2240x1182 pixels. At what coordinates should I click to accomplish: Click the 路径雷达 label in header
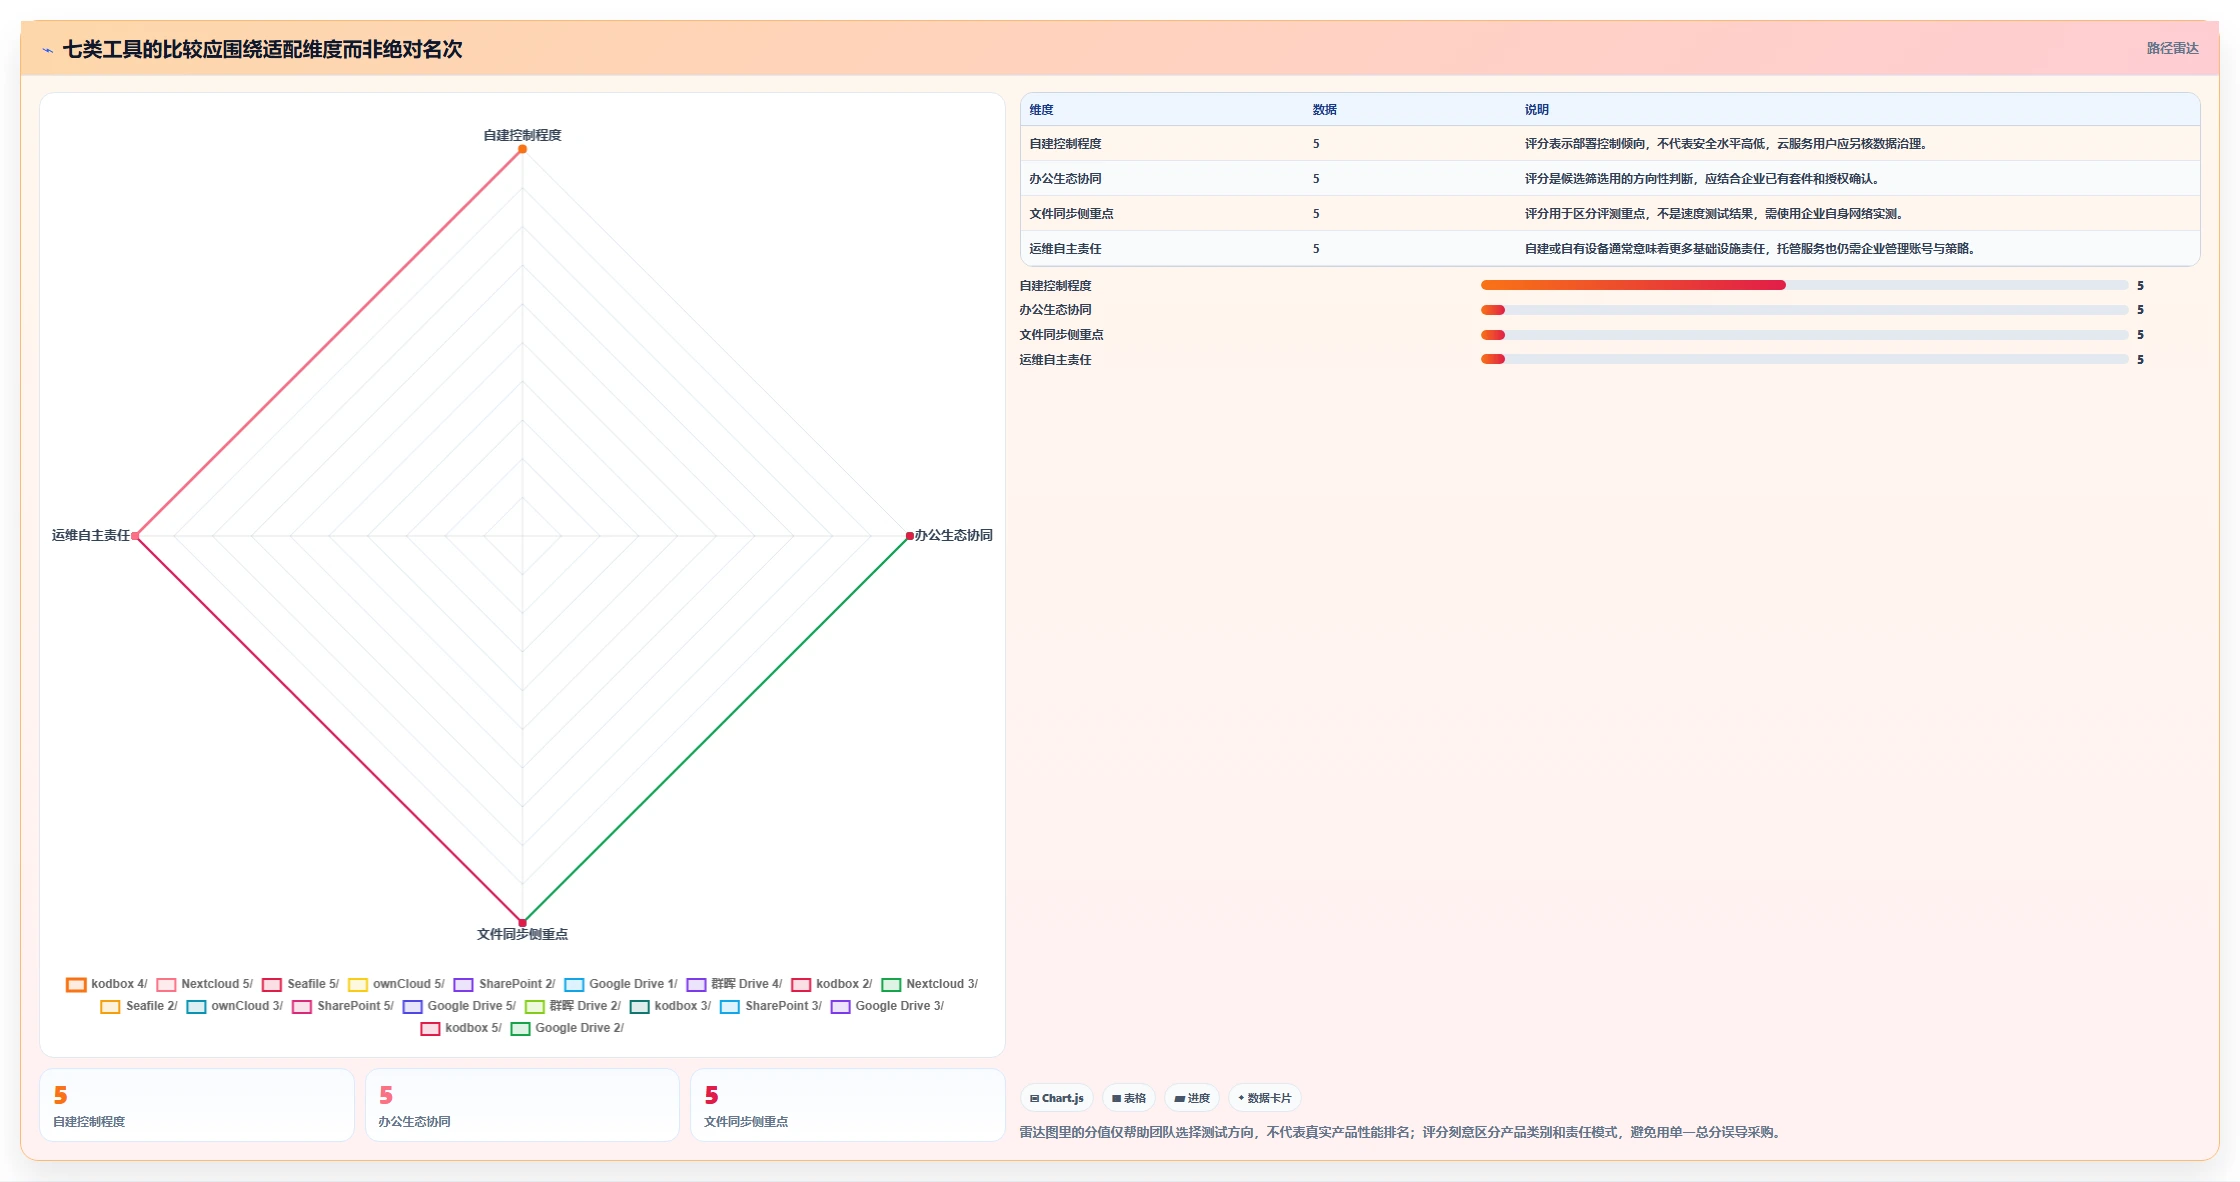tap(2172, 48)
